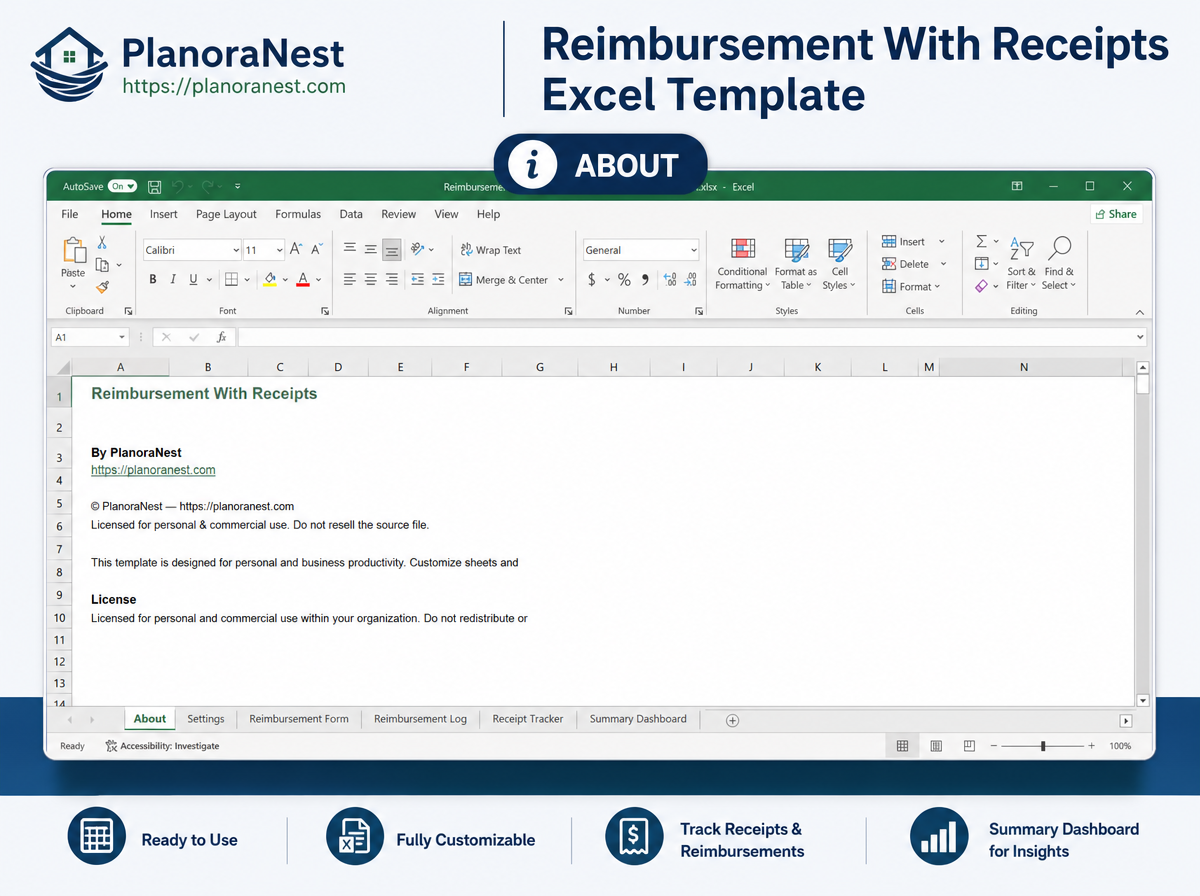Open the Calibri font name dropdown
This screenshot has width=1200, height=896.
pyautogui.click(x=236, y=251)
